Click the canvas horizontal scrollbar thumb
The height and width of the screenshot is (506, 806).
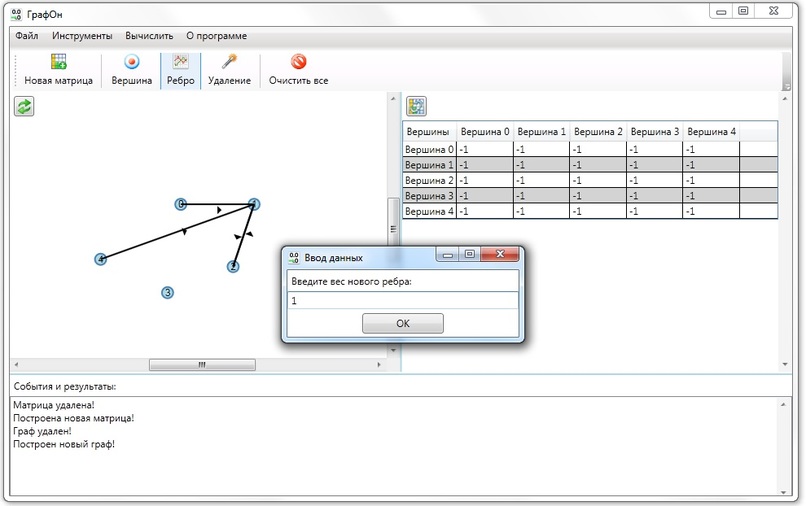(x=202, y=365)
